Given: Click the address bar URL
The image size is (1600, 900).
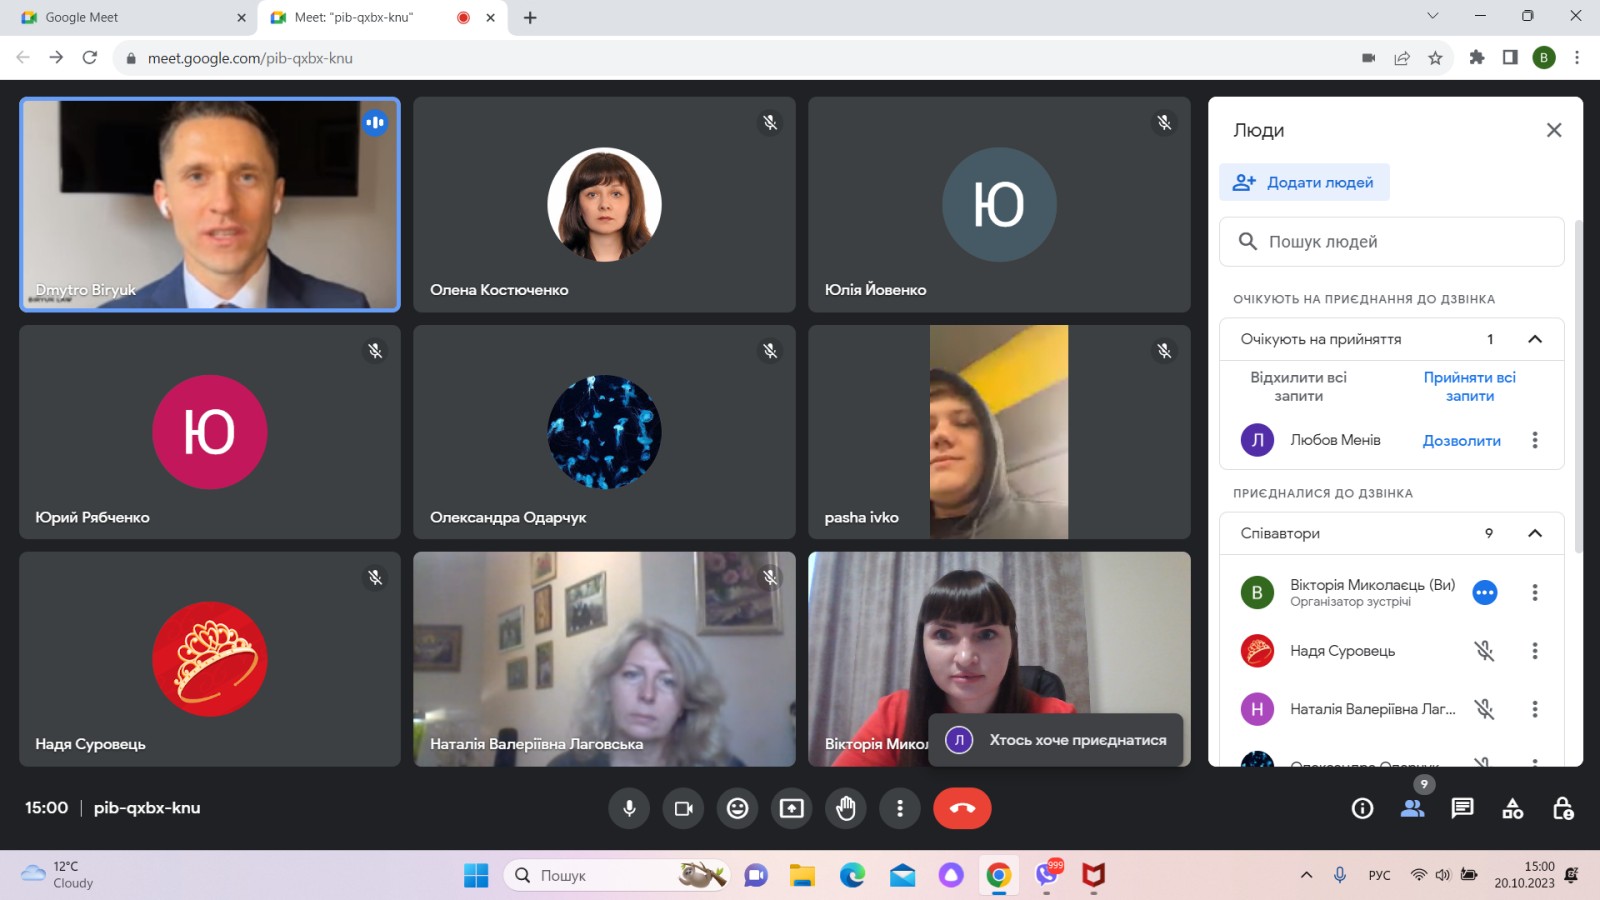Looking at the screenshot, I should click(250, 58).
